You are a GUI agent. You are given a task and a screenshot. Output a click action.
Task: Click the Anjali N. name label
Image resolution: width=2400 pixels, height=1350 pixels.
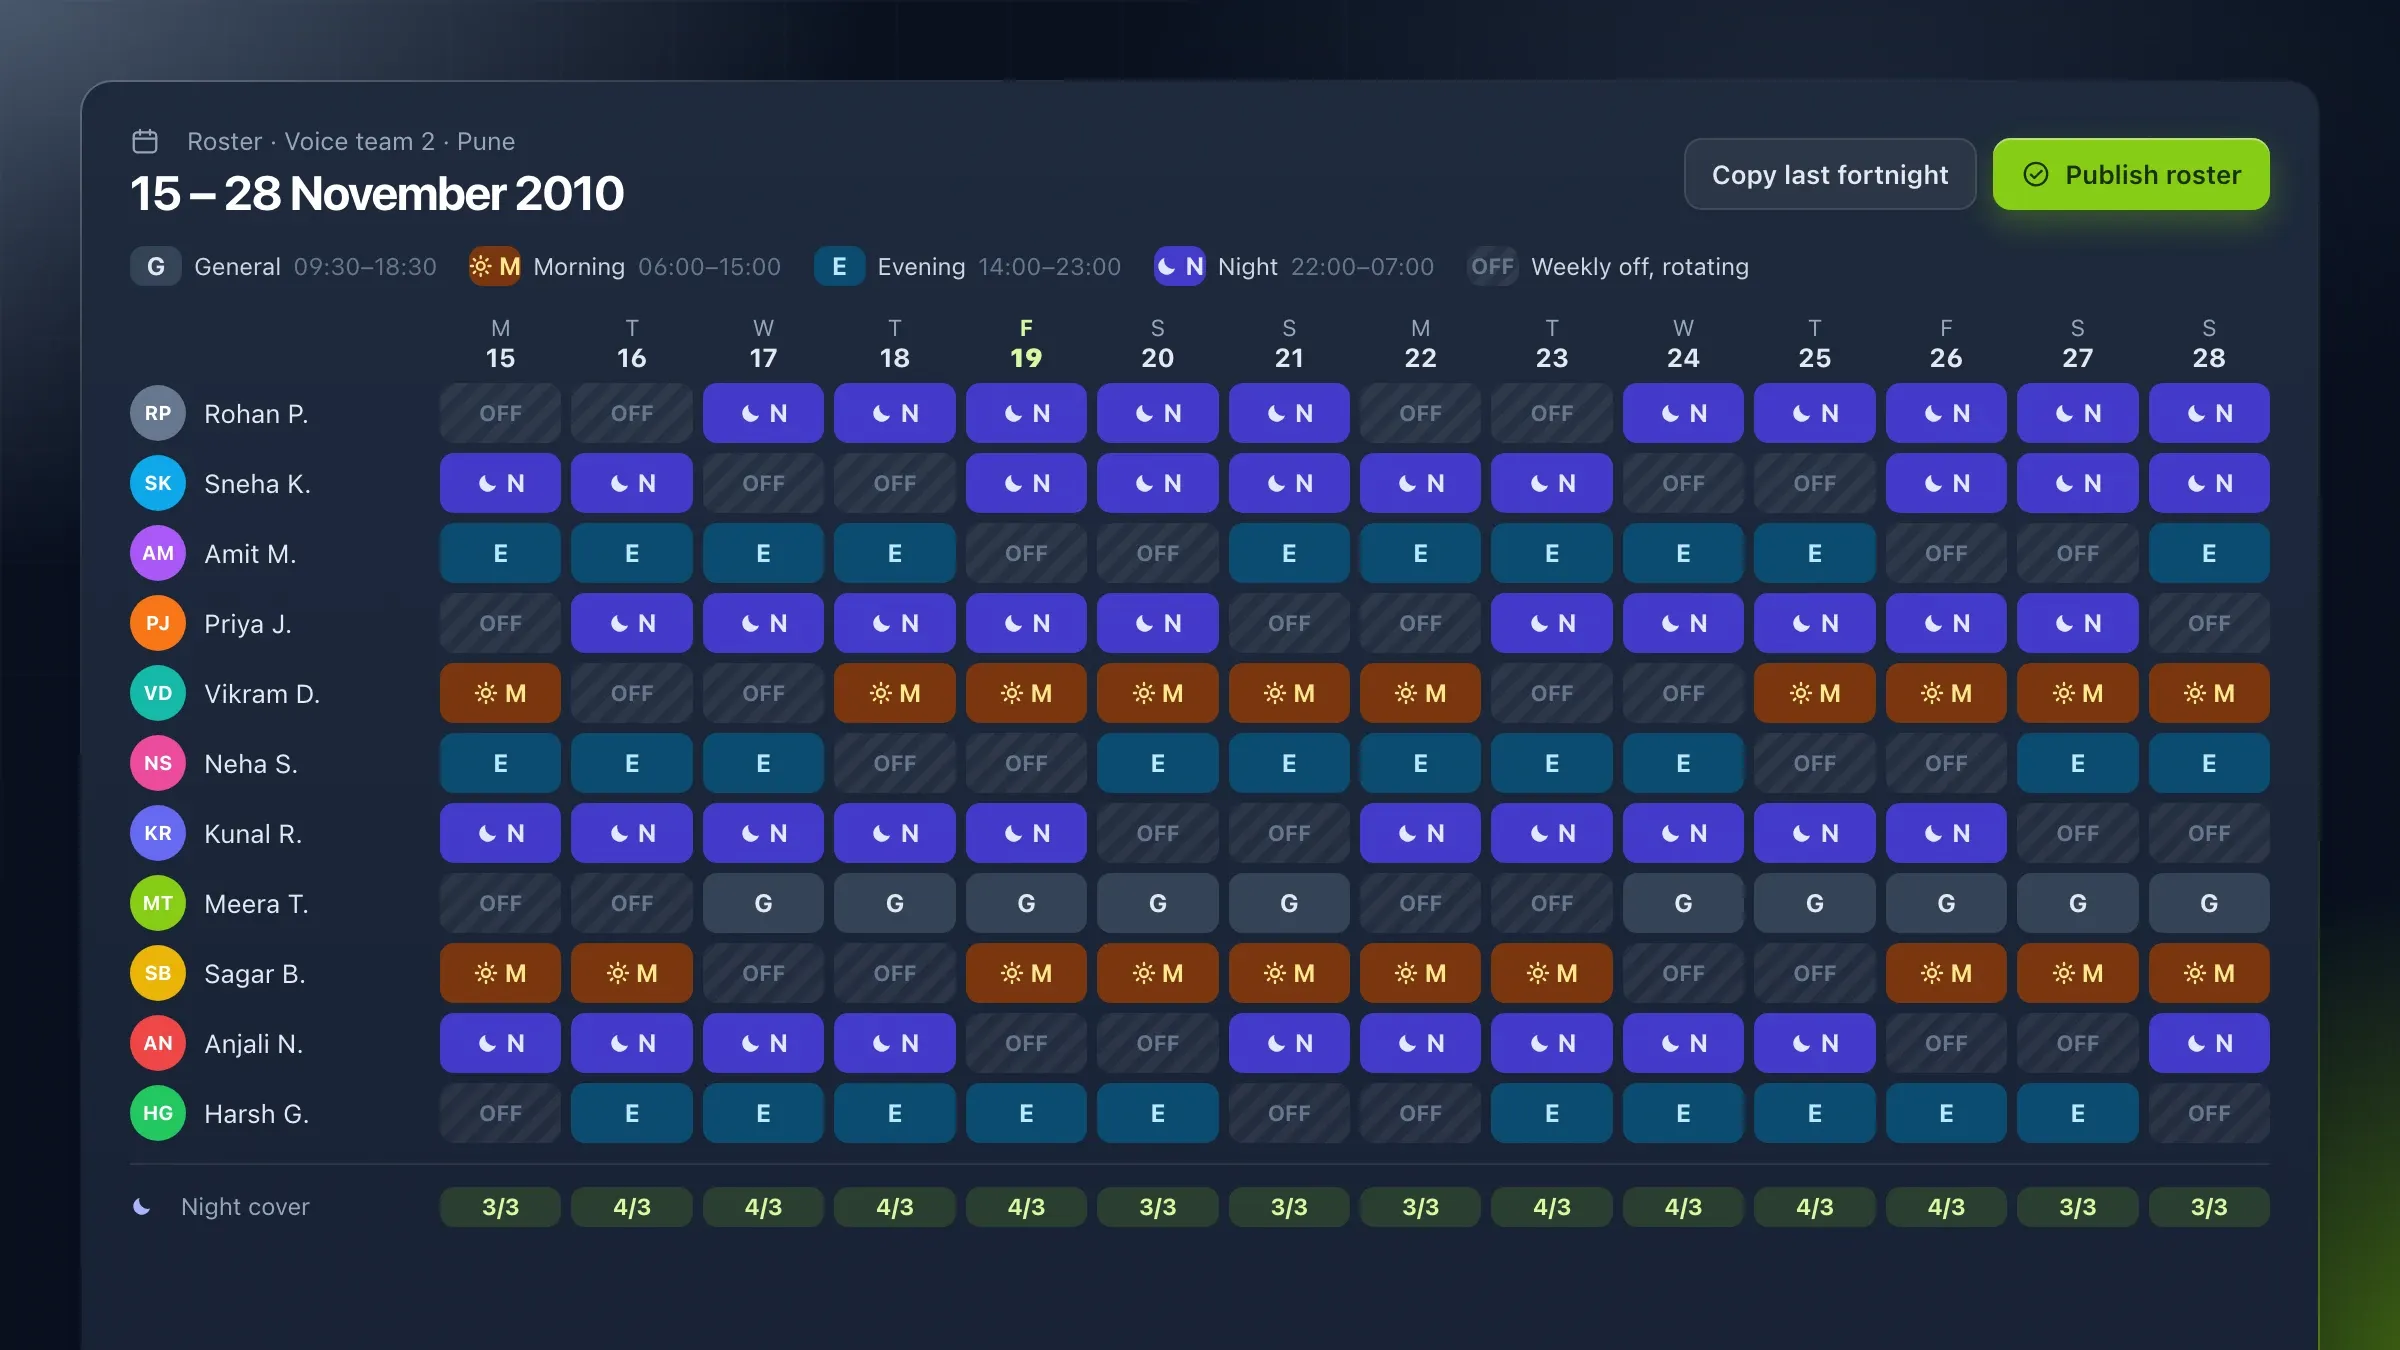(x=253, y=1043)
